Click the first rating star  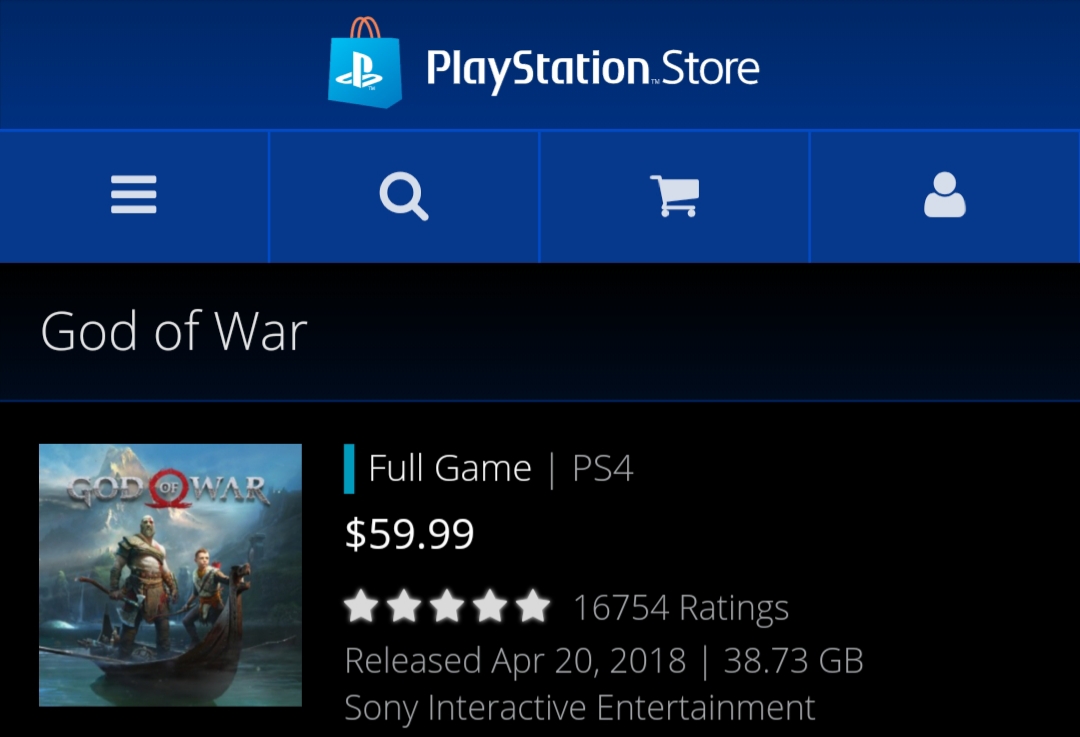point(361,606)
